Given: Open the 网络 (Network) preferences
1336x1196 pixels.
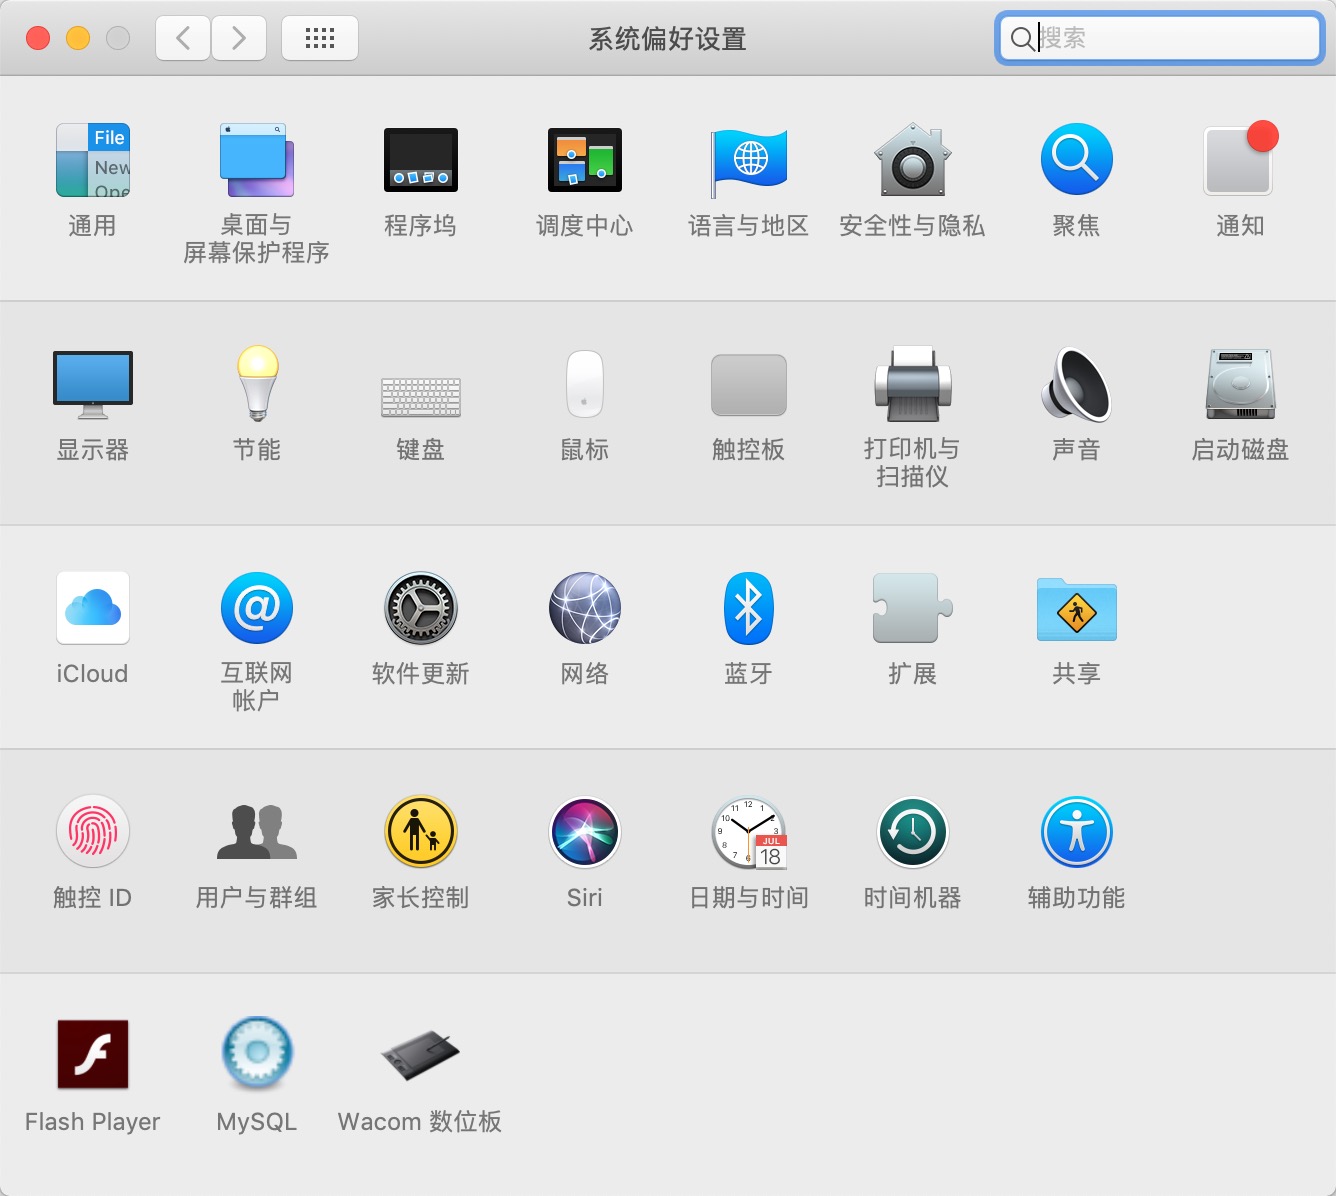Looking at the screenshot, I should (x=585, y=608).
